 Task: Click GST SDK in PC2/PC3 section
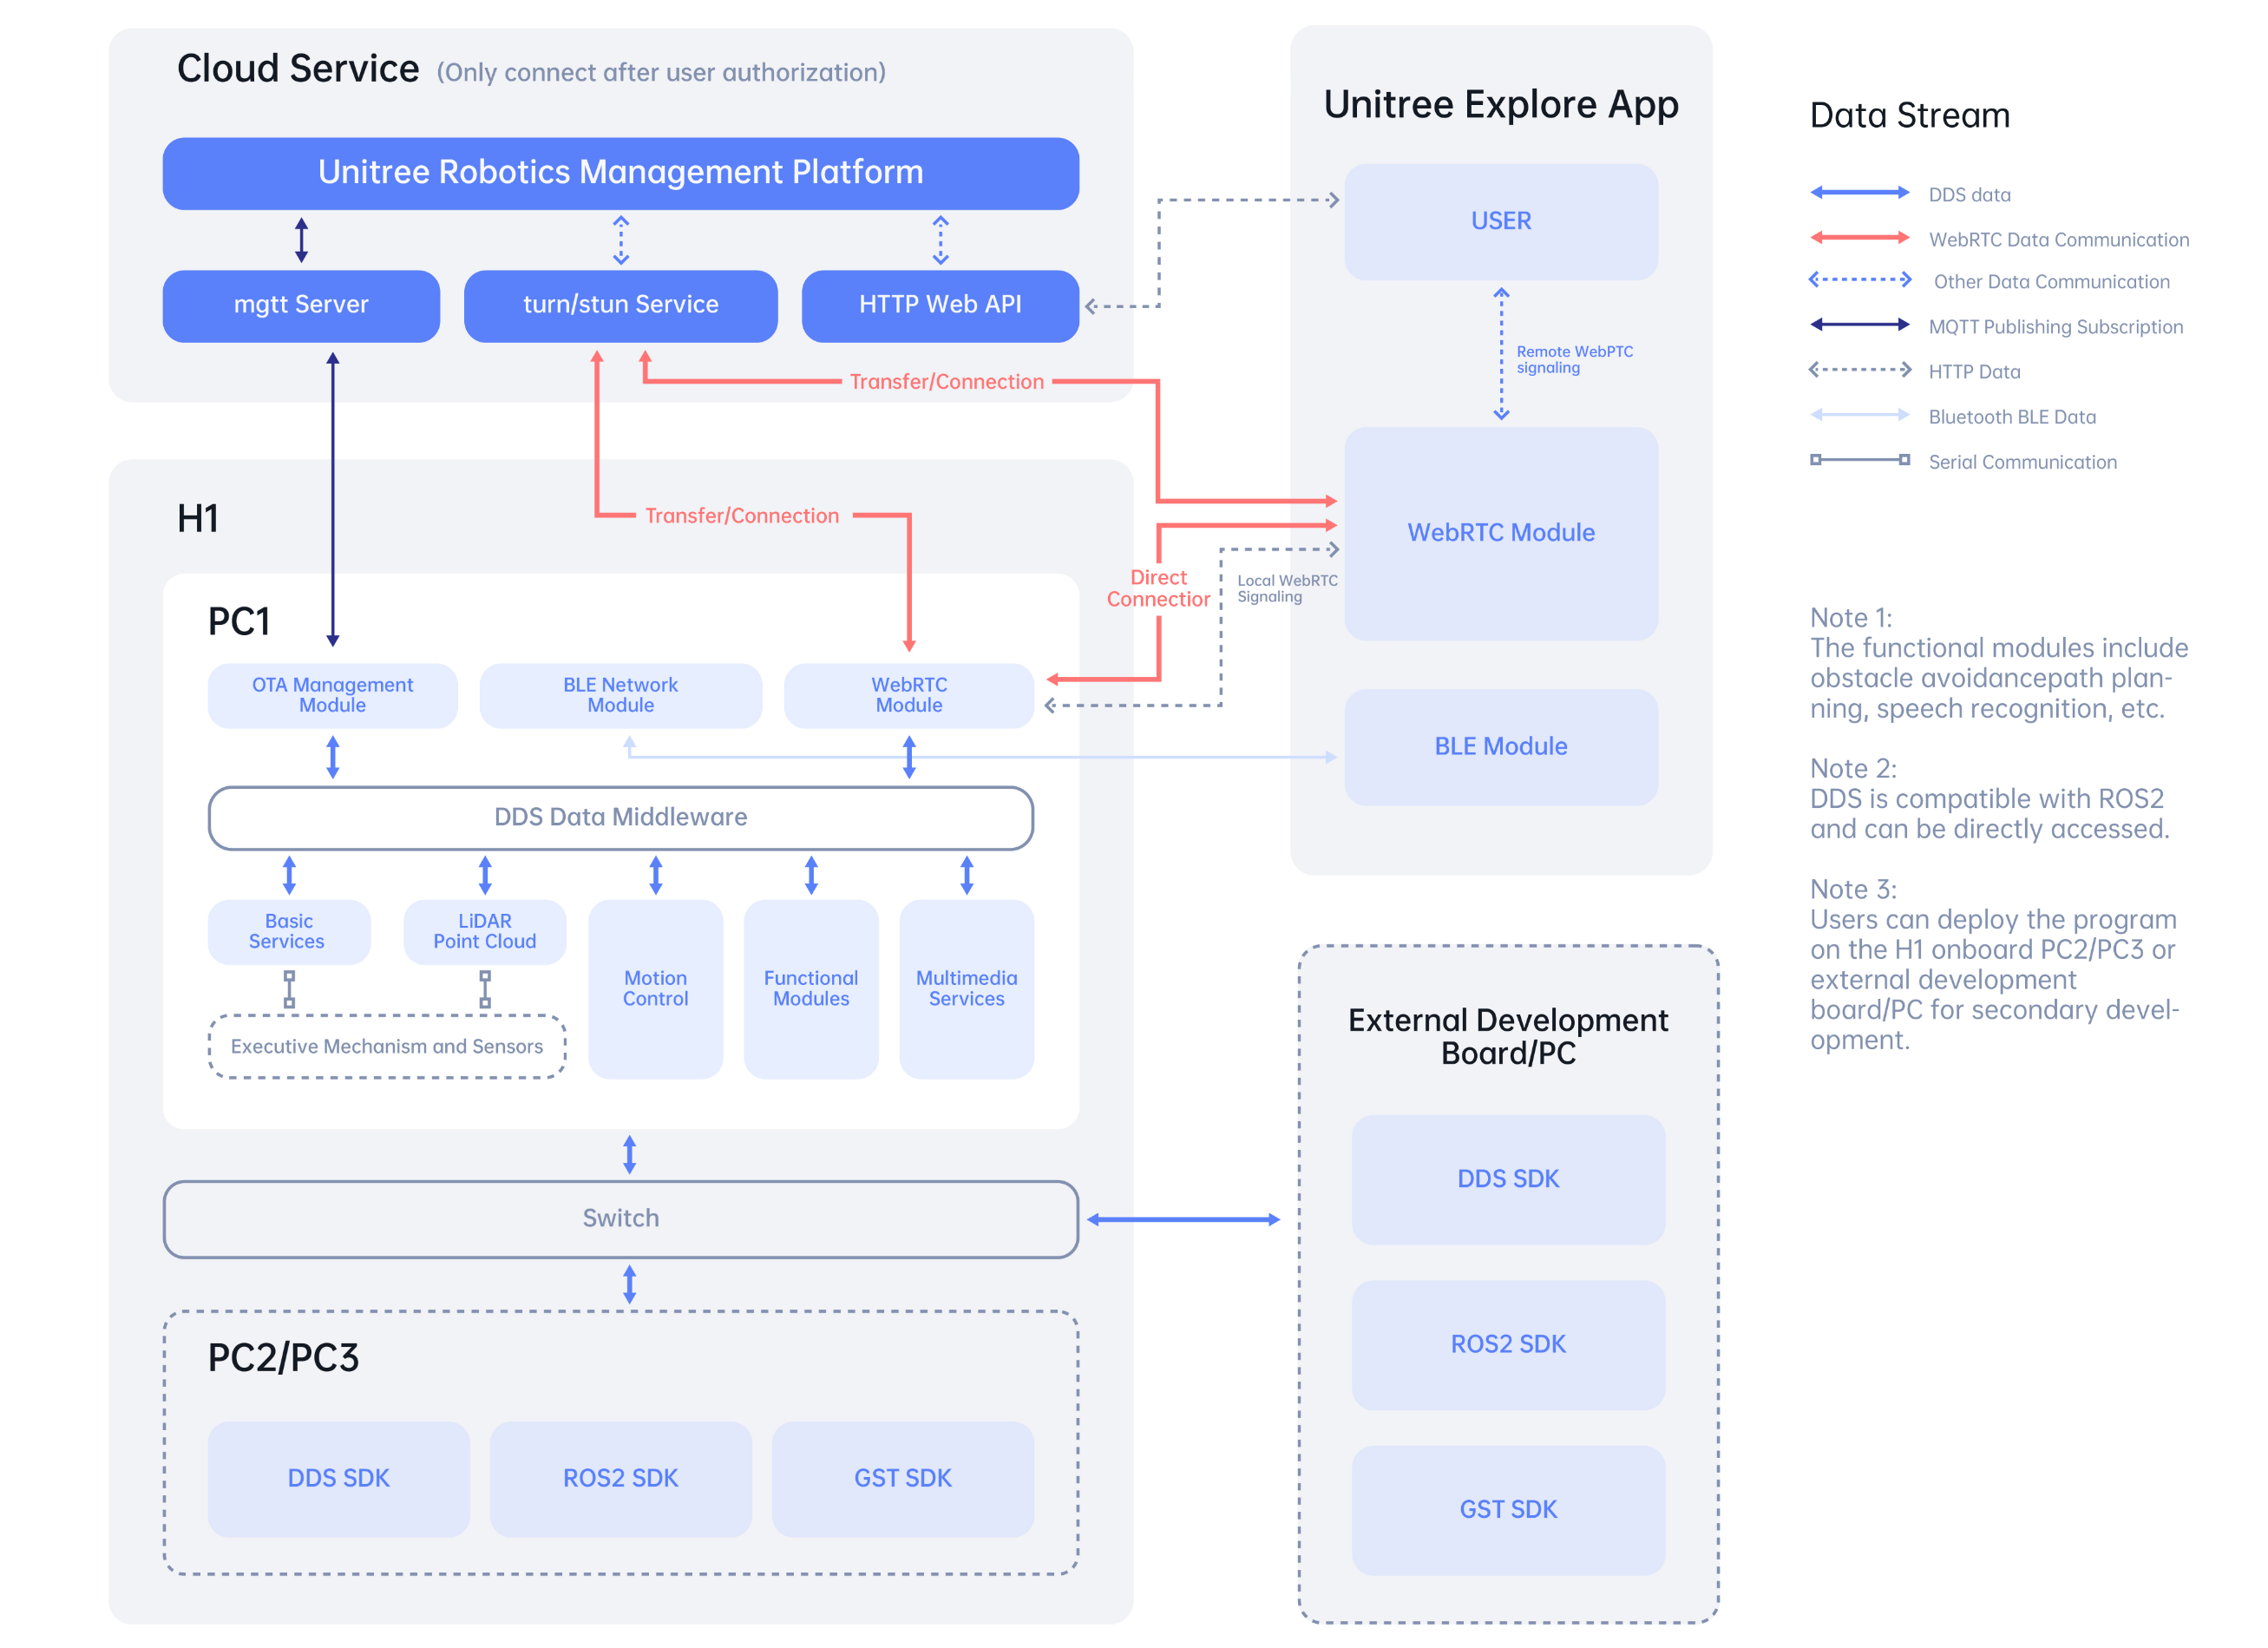coord(902,1479)
